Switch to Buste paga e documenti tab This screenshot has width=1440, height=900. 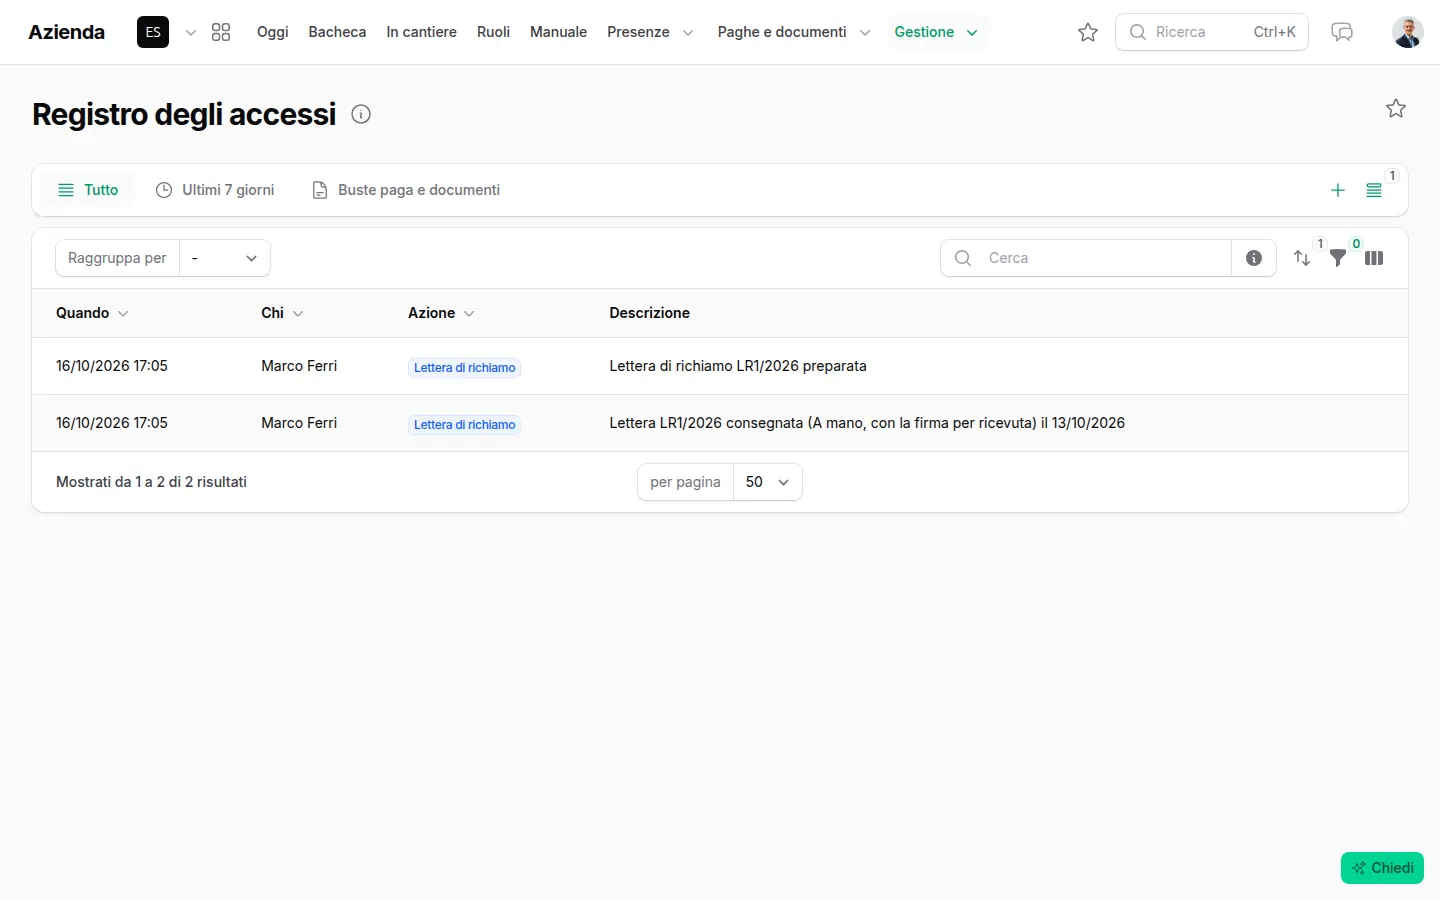point(406,190)
